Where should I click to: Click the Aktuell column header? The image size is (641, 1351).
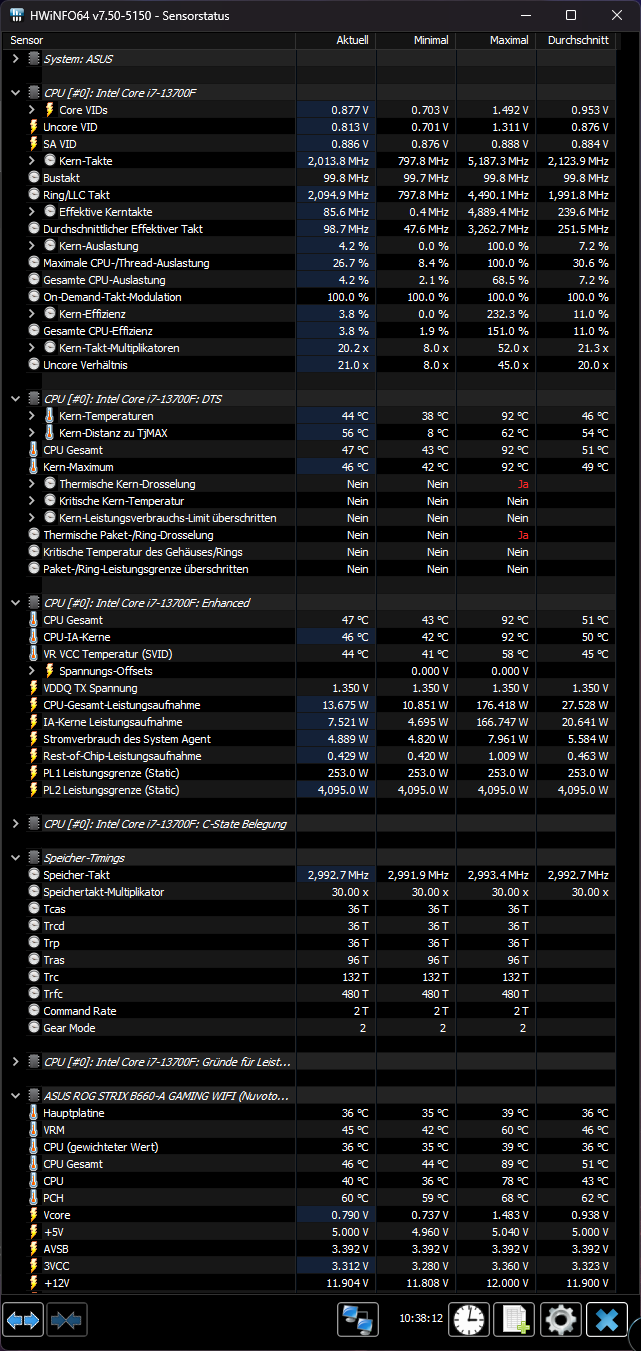[335, 40]
